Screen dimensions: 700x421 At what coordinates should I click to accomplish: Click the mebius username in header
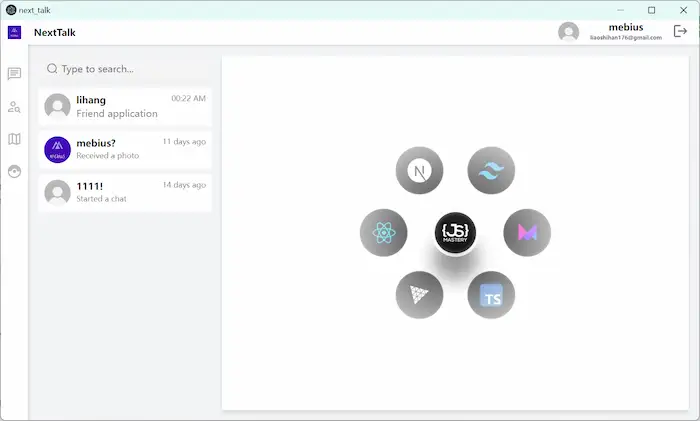[x=626, y=27]
